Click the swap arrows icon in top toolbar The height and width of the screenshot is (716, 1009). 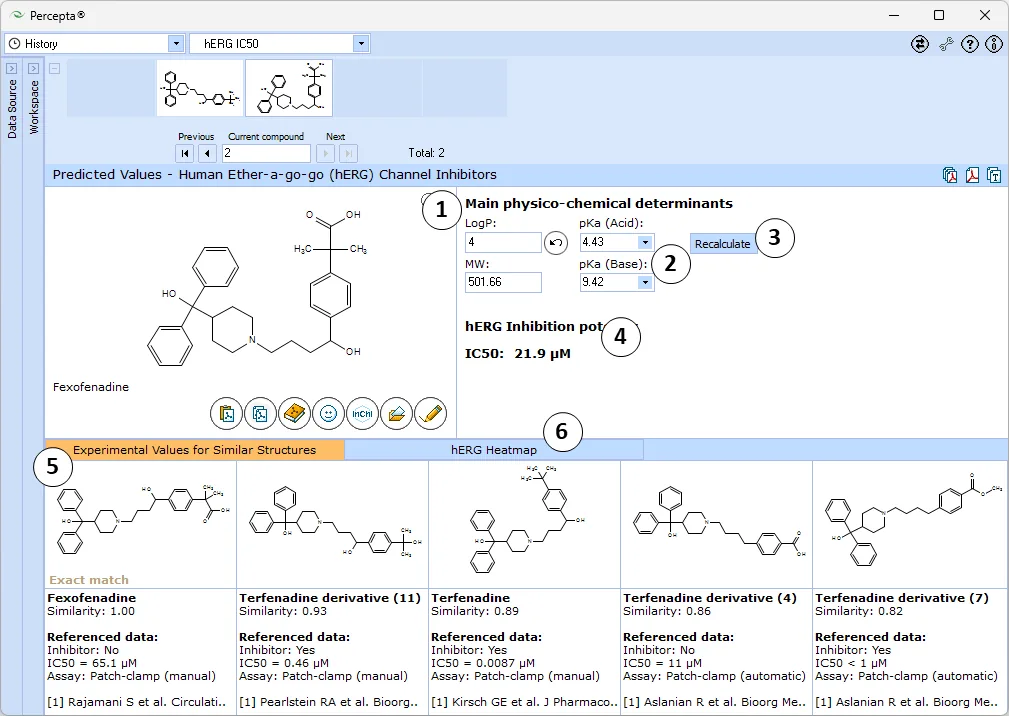point(920,44)
